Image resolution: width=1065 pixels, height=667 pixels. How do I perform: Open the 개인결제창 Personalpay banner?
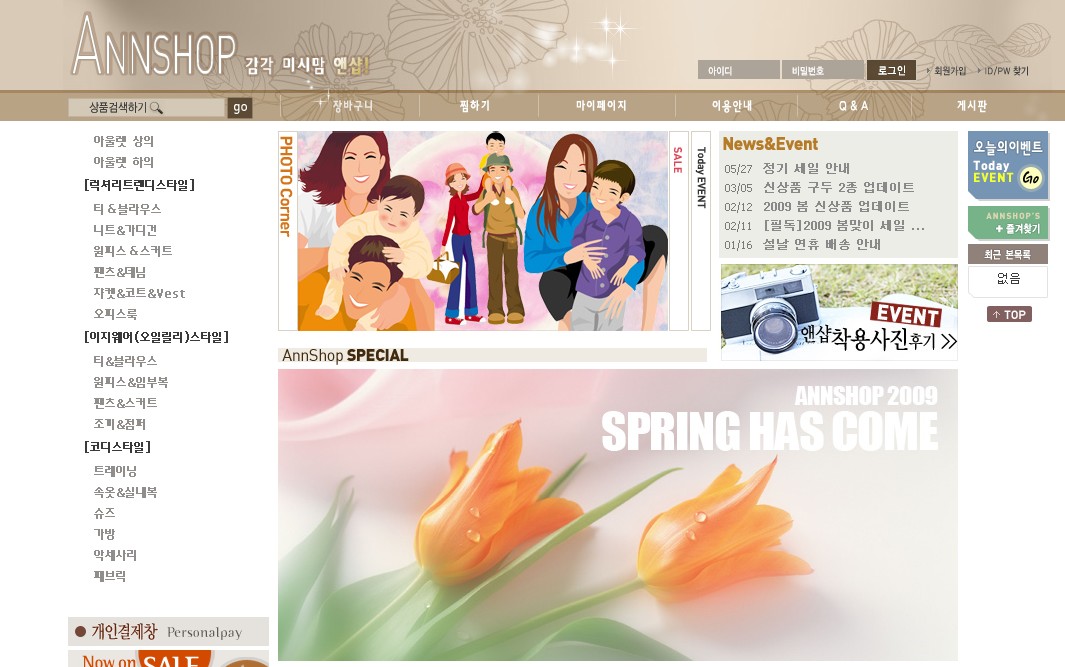(x=168, y=632)
